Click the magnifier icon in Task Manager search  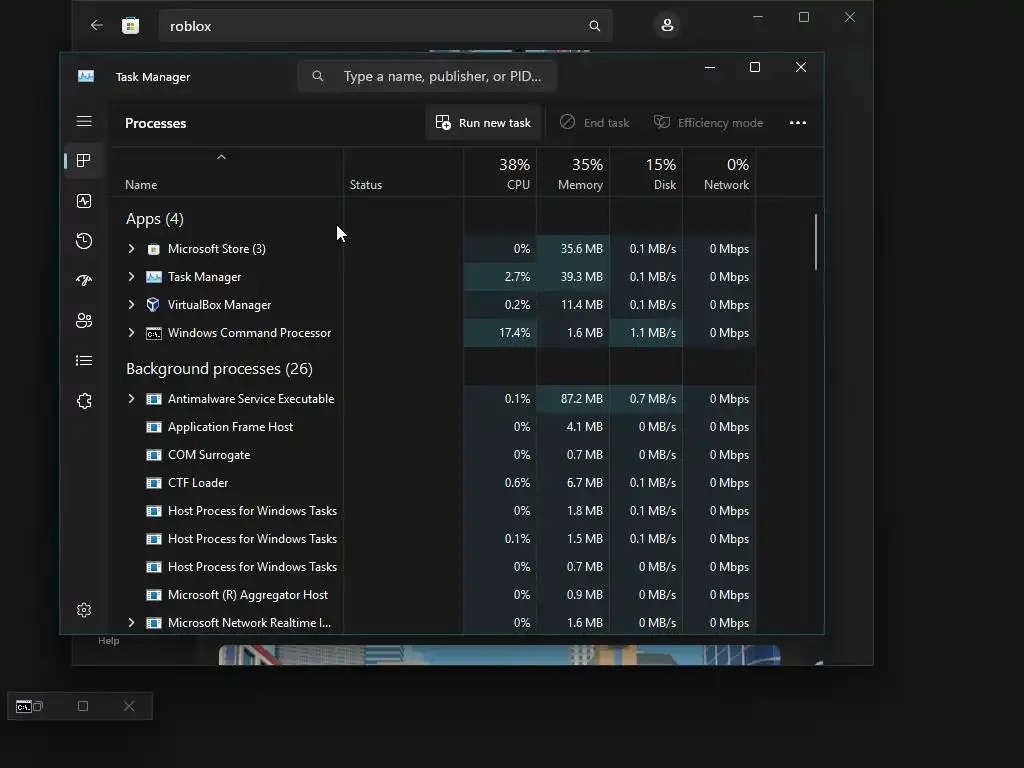(x=318, y=76)
